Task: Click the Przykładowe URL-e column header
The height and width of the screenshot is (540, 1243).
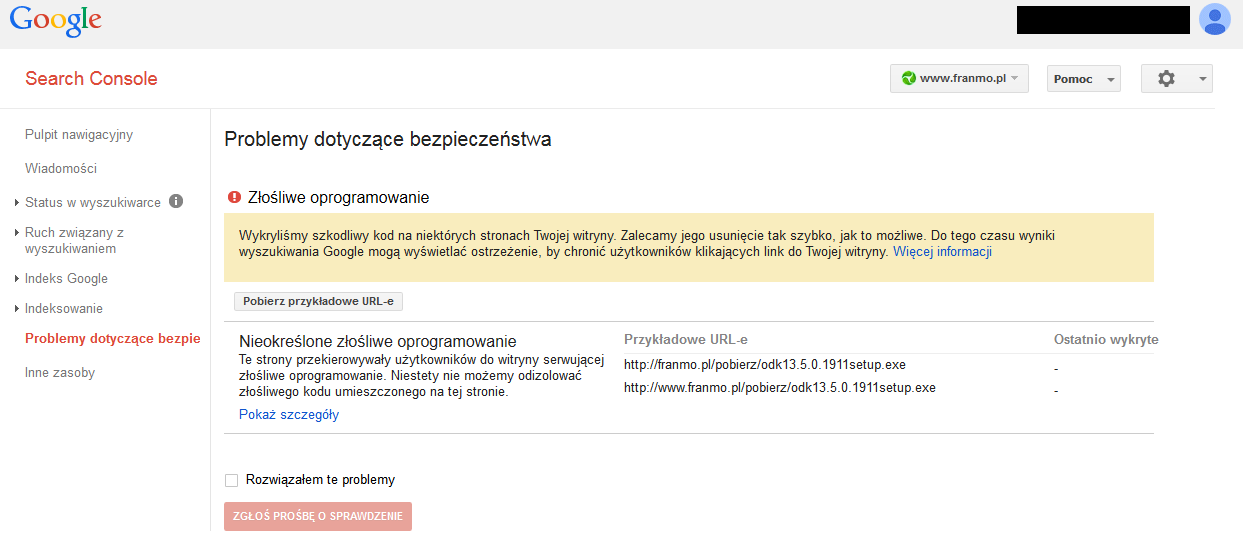Action: tap(686, 340)
